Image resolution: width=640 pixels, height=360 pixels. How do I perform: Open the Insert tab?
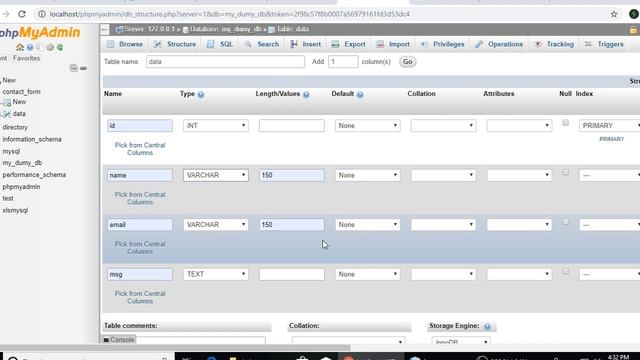tap(306, 44)
